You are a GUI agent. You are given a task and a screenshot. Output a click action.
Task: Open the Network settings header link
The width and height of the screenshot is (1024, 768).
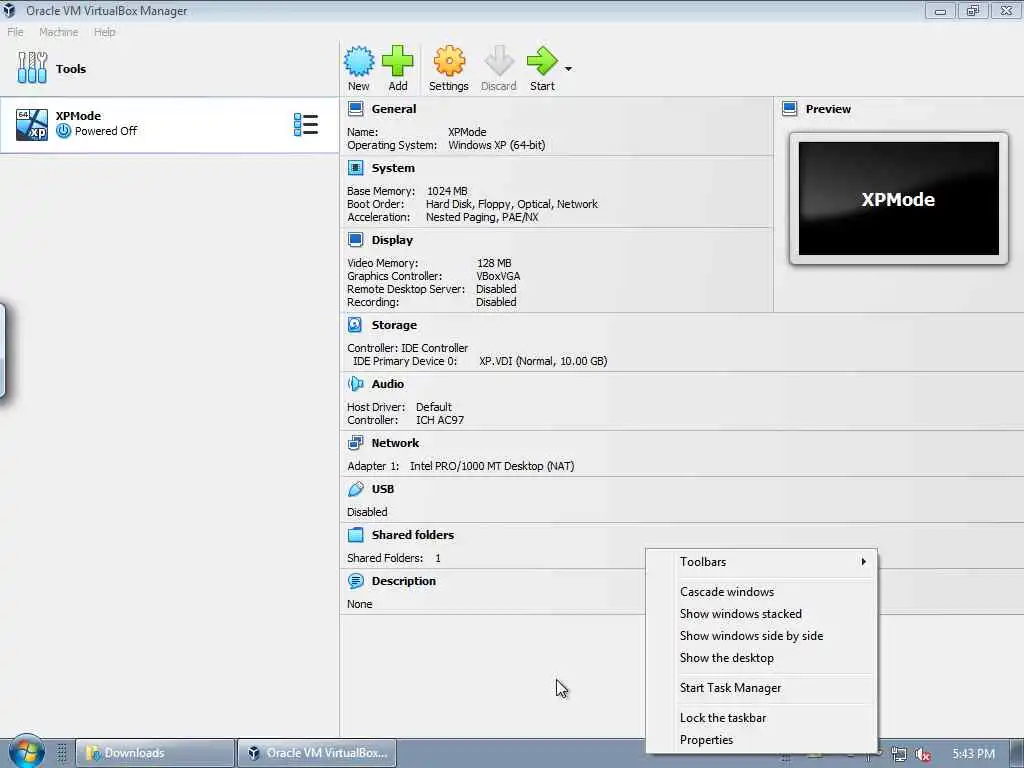395,443
